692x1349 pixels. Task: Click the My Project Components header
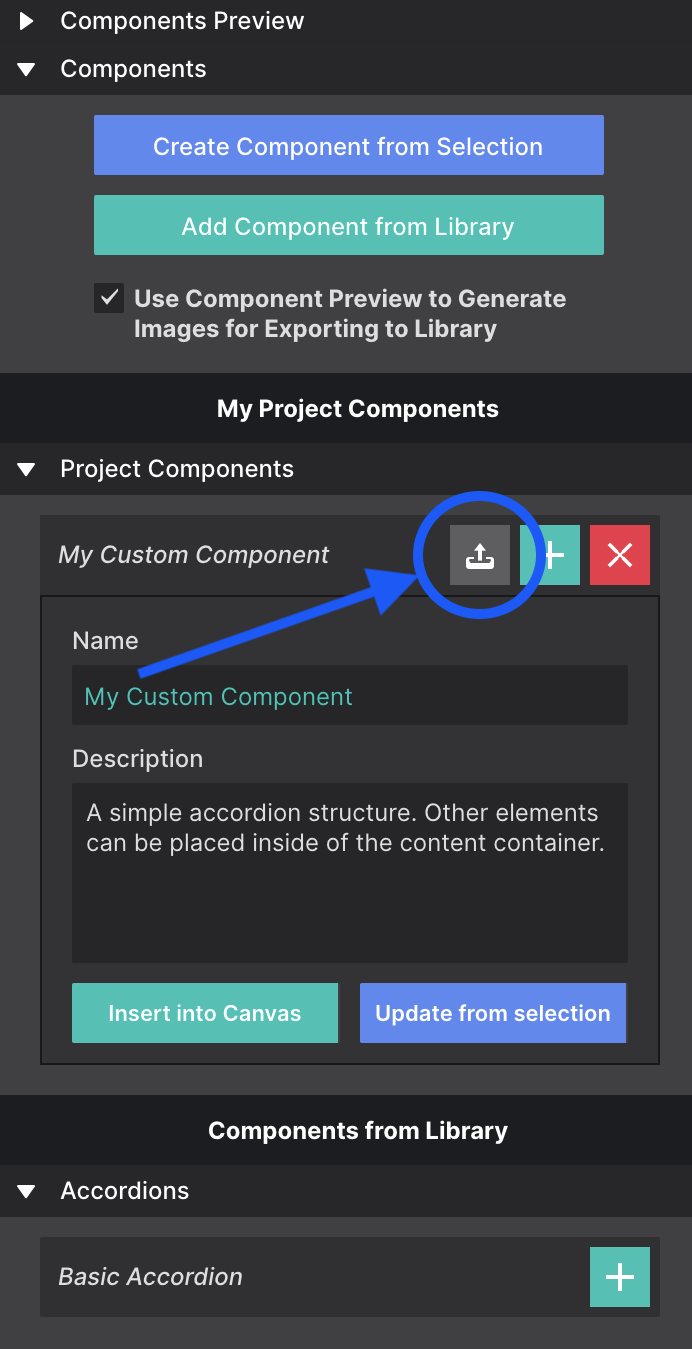[x=357, y=408]
